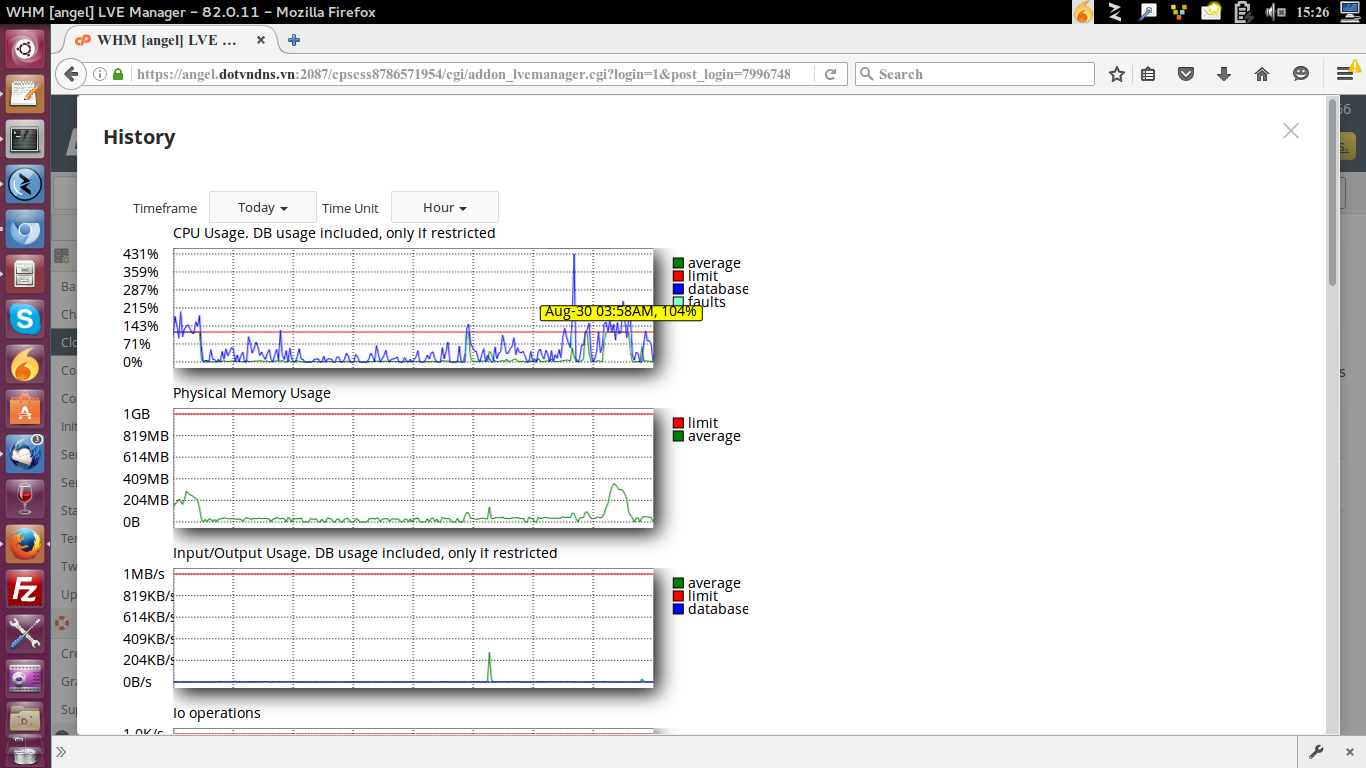Open the Timeframe Today dropdown

click(x=263, y=207)
